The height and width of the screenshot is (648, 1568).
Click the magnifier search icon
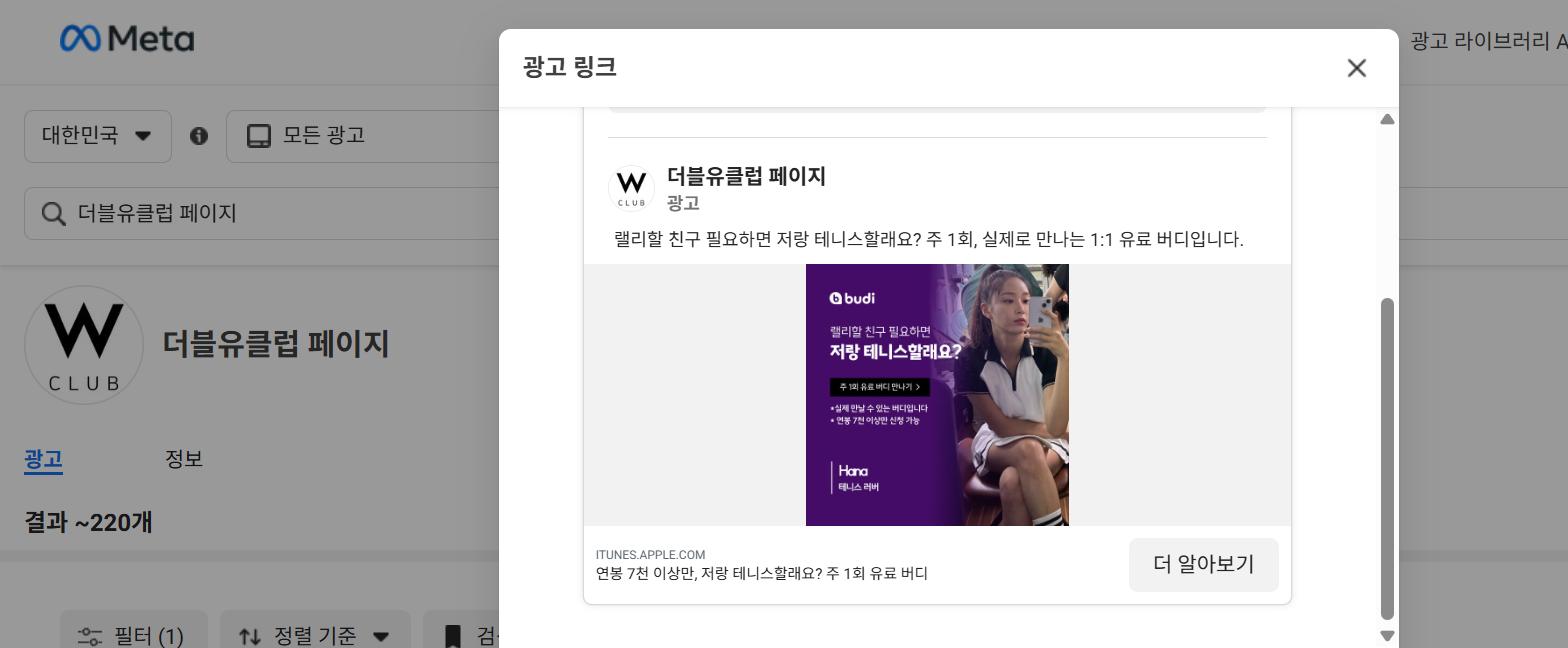(x=53, y=213)
